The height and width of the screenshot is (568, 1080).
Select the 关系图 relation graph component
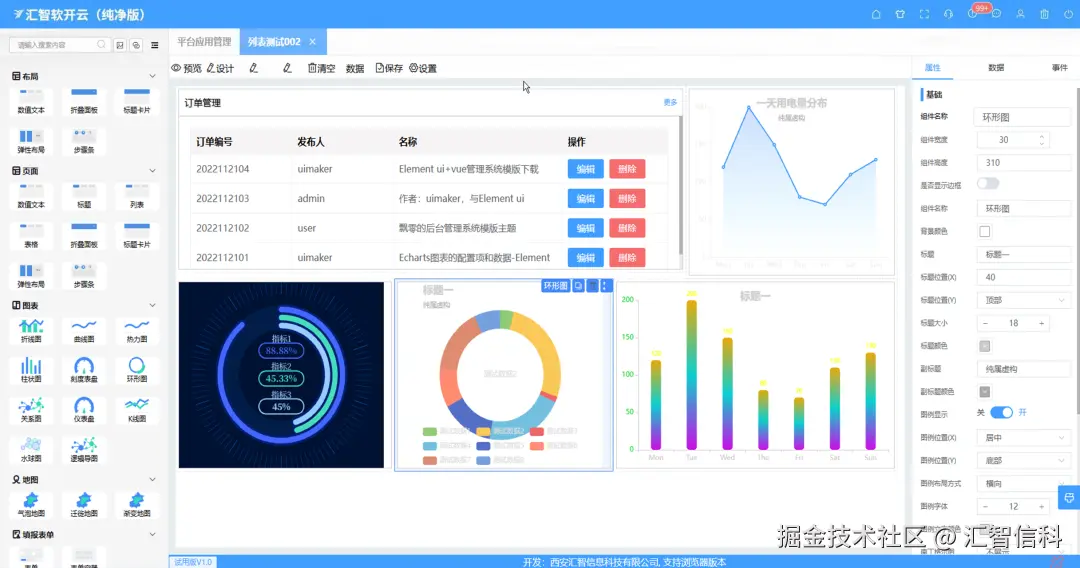coord(31,410)
